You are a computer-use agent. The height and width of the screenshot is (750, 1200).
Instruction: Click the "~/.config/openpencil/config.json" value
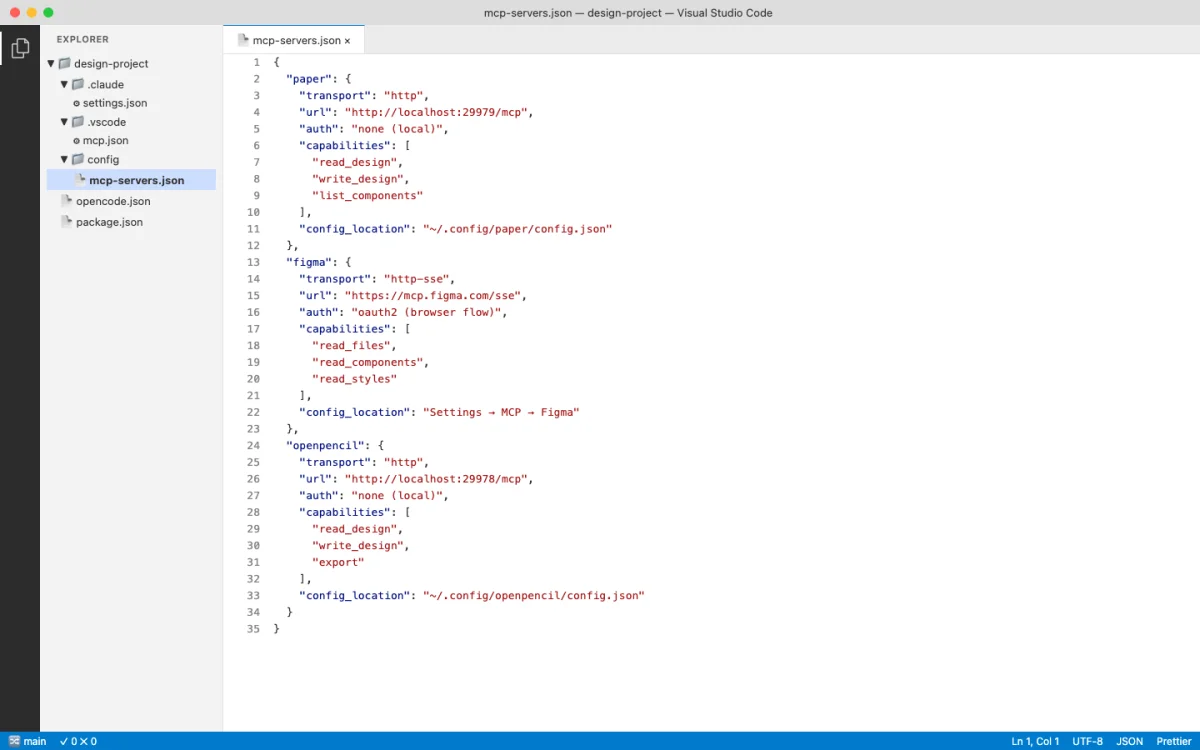534,595
